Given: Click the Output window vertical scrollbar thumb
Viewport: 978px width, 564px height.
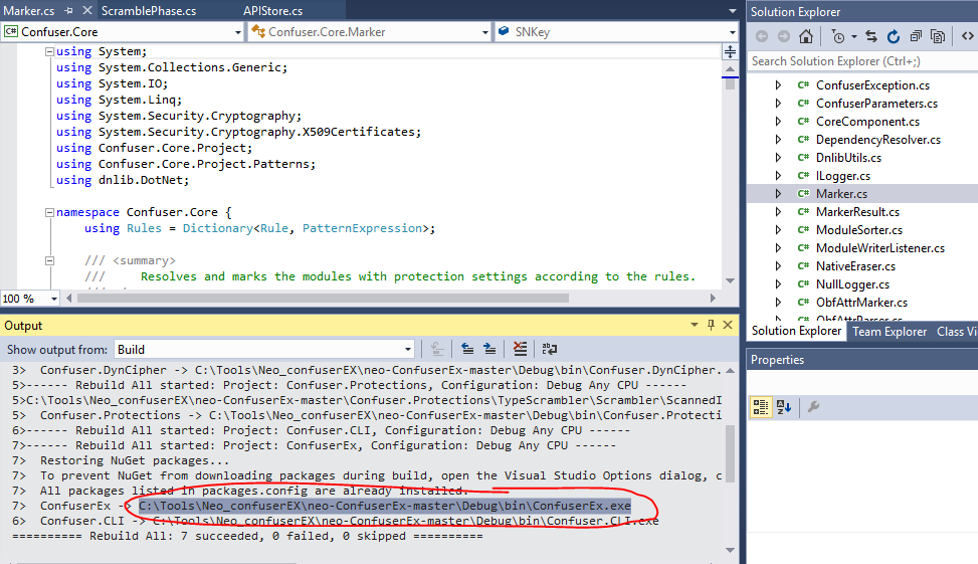Looking at the screenshot, I should [730, 454].
